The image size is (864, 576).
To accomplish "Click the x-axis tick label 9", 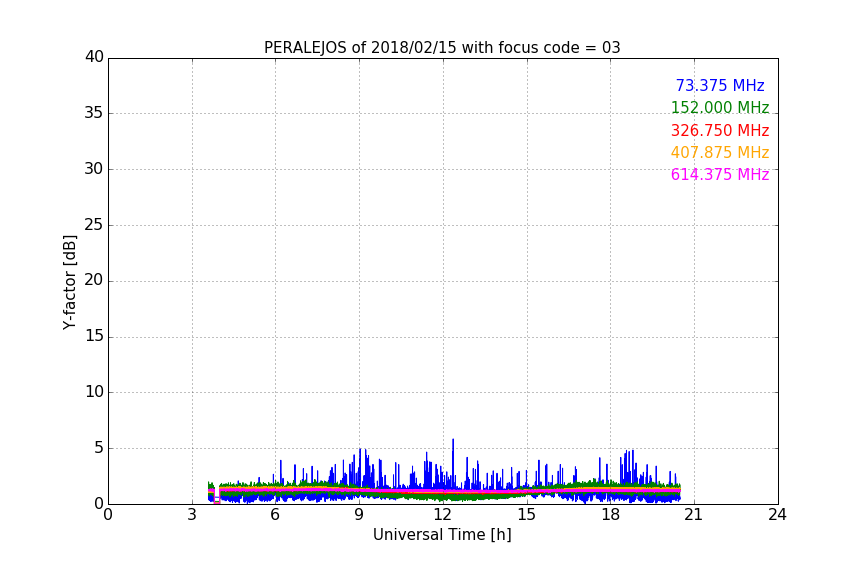I will point(359,515).
